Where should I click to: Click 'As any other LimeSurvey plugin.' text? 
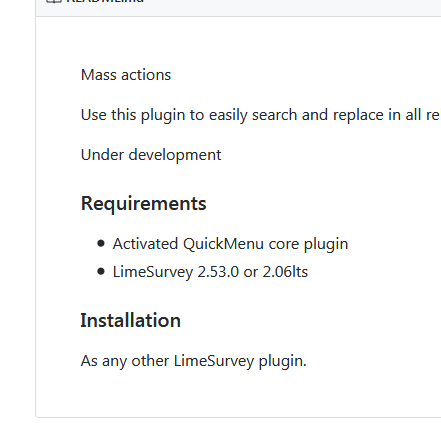(194, 361)
